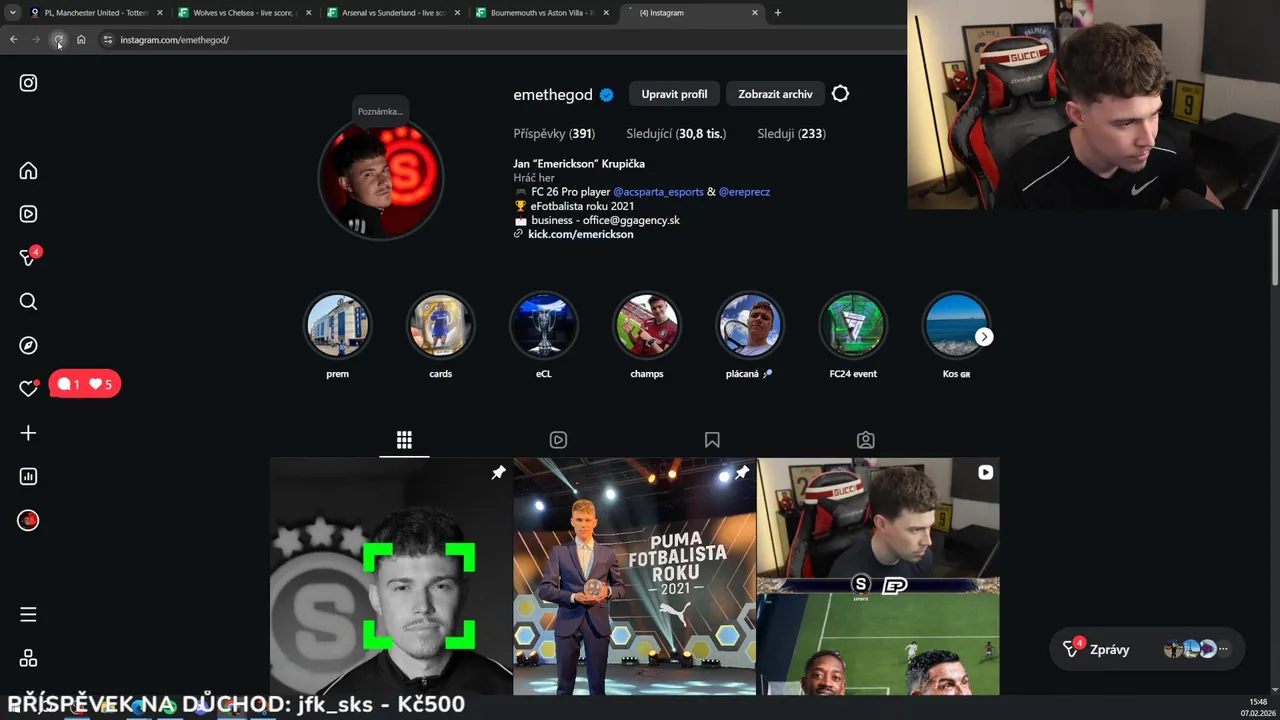1280x720 pixels.
Task: Open Search magnifier icon in sidebar
Action: click(x=29, y=301)
